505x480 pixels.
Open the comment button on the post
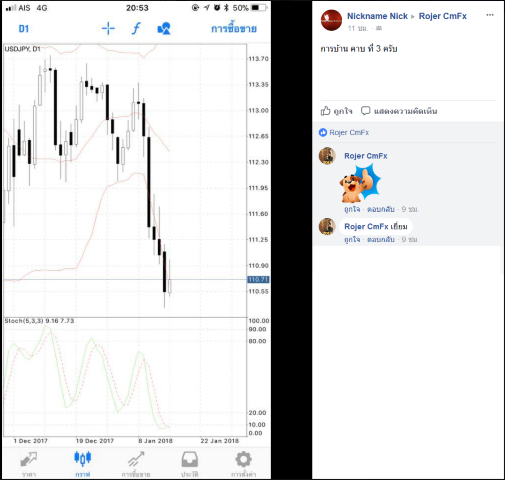[399, 111]
